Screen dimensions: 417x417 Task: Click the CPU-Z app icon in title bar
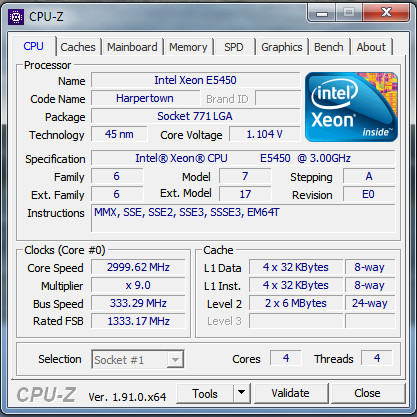tap(15, 17)
